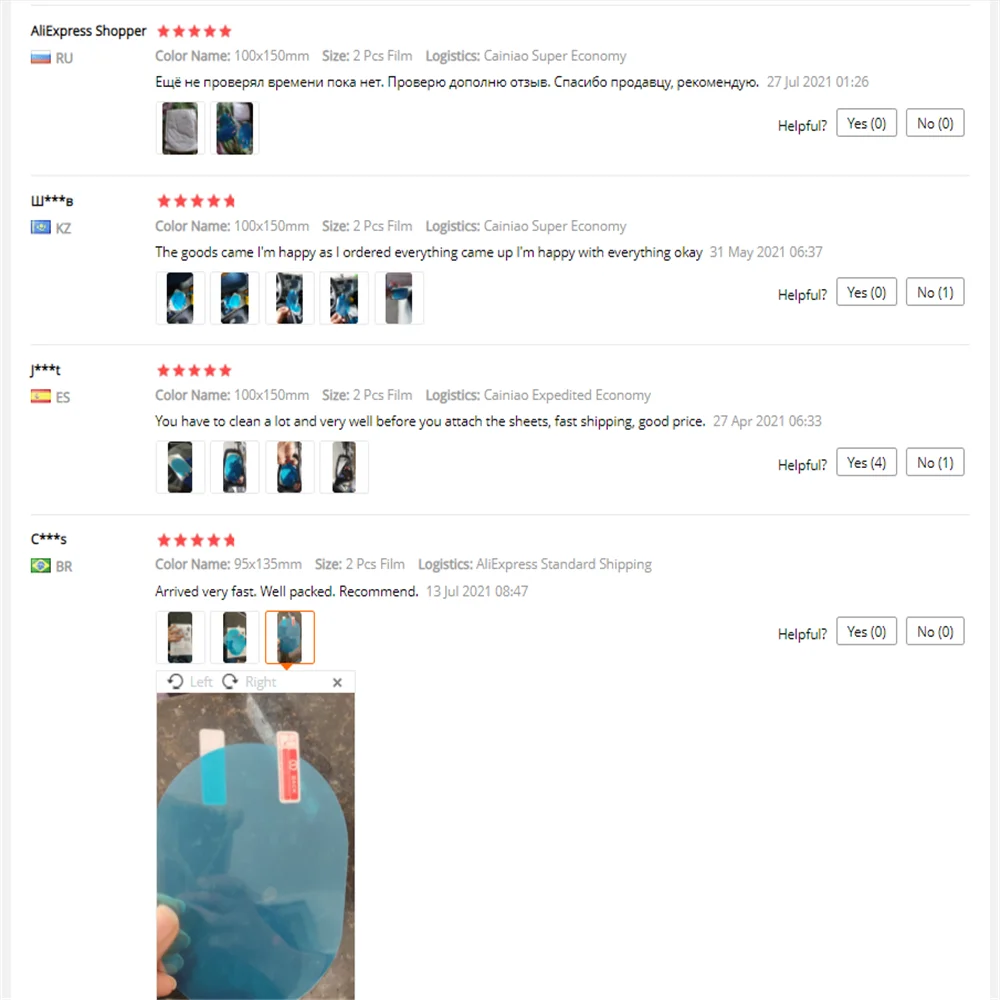1000x1000 pixels.
Task: Click the Russian flag icon next to RU
Action: (41, 58)
